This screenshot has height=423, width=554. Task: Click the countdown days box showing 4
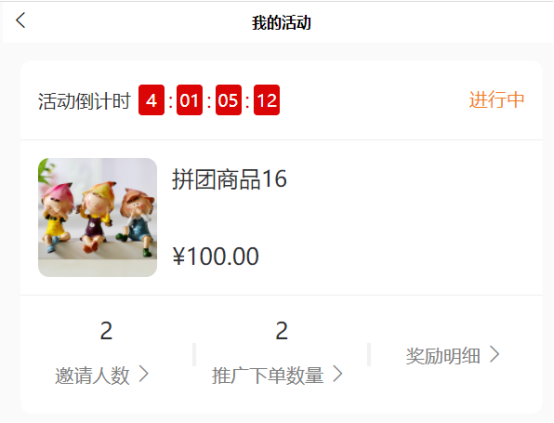click(151, 100)
